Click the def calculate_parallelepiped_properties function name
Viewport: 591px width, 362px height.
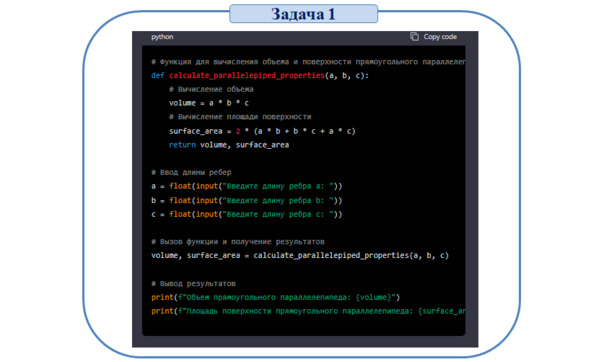(247, 75)
